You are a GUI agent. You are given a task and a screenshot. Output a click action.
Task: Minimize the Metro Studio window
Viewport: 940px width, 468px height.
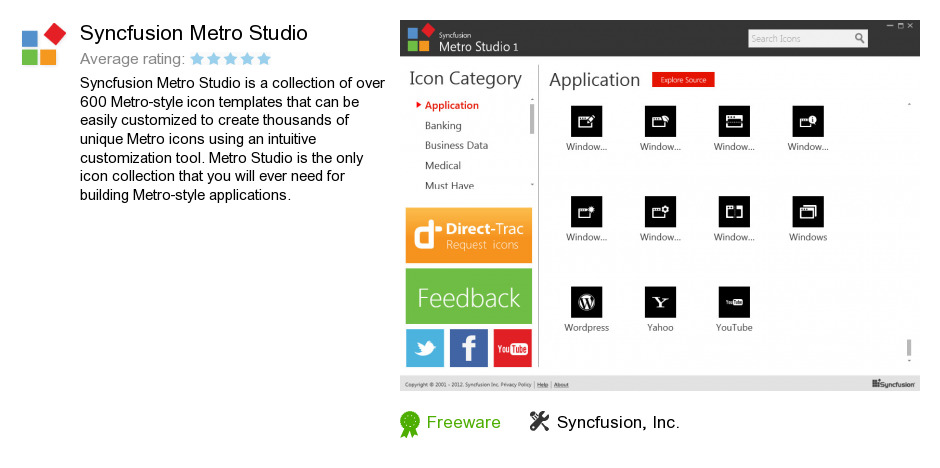[889, 26]
